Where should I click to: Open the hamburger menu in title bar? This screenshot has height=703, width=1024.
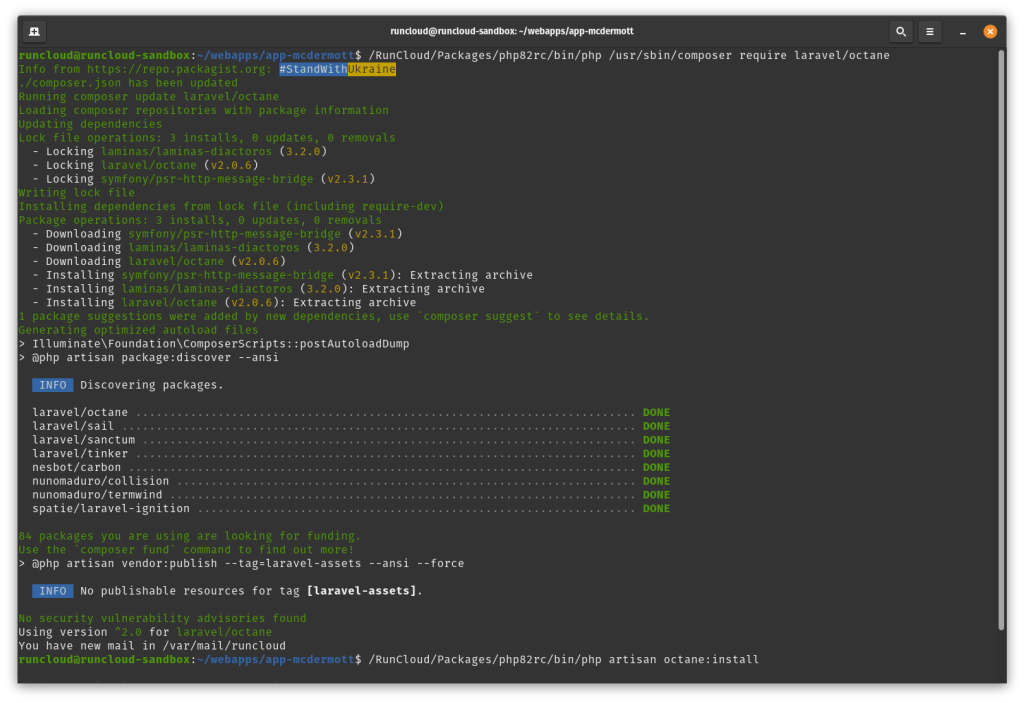(x=929, y=31)
